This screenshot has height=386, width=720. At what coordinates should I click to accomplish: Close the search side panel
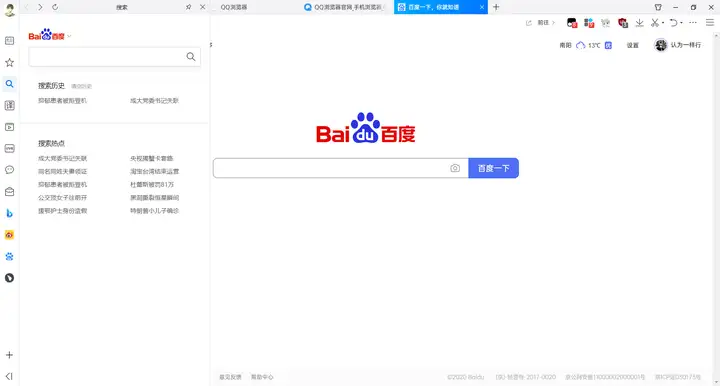[x=202, y=7]
